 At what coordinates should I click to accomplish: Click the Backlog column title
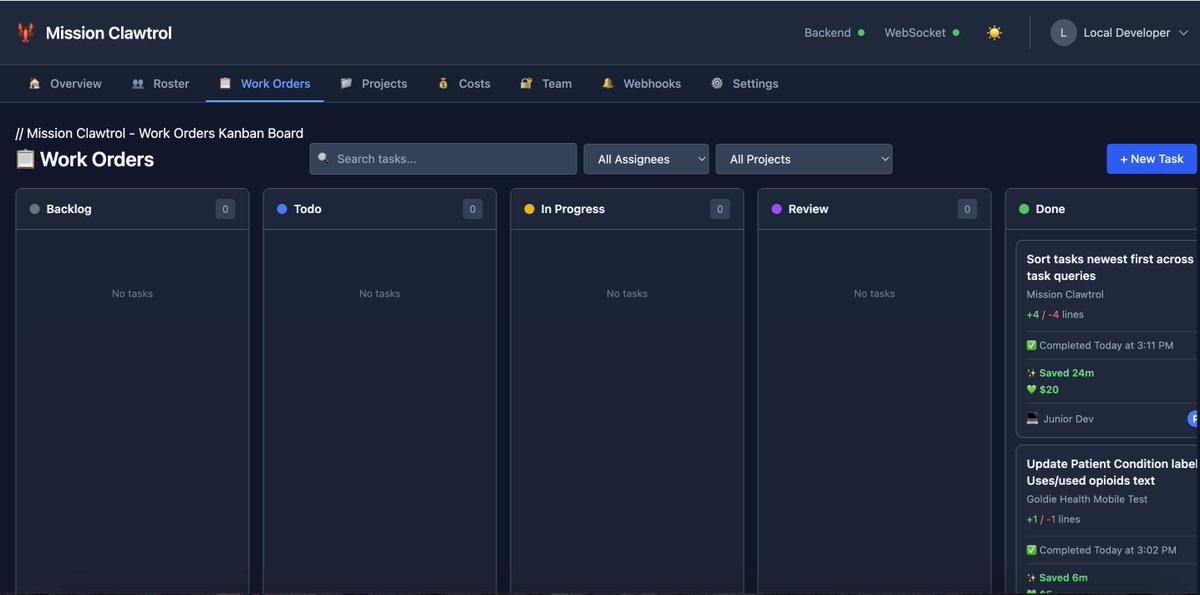pos(69,209)
